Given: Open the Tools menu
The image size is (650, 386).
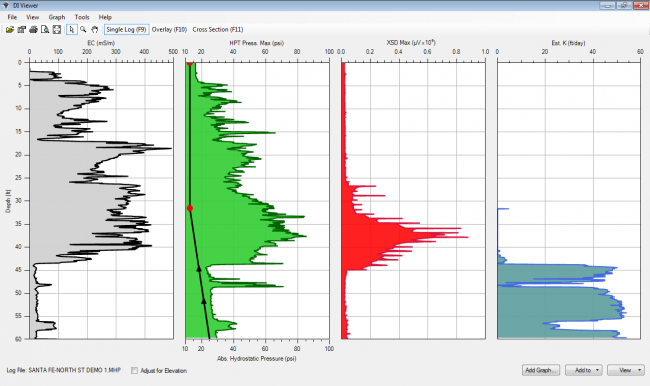Looking at the screenshot, I should tap(82, 17).
